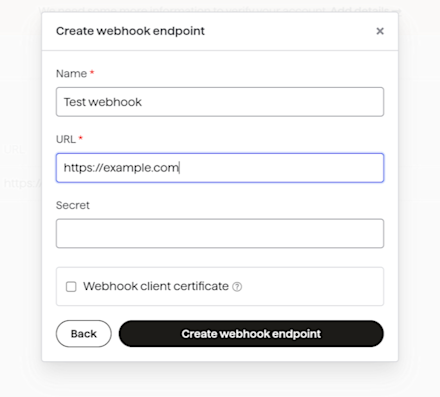Go back with the Back button

point(84,334)
